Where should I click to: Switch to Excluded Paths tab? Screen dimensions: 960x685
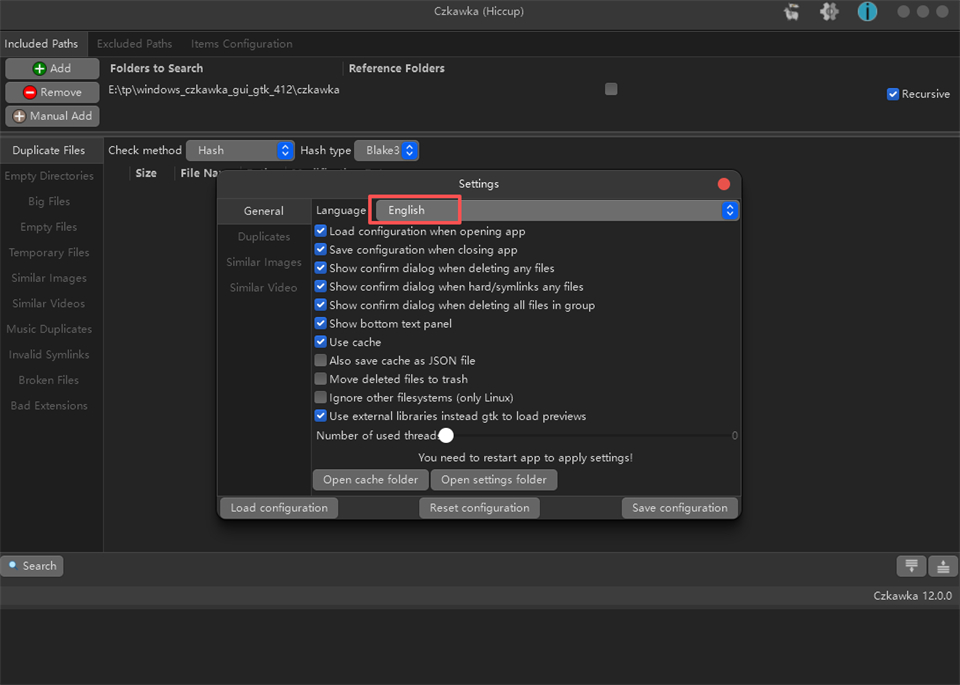[134, 44]
